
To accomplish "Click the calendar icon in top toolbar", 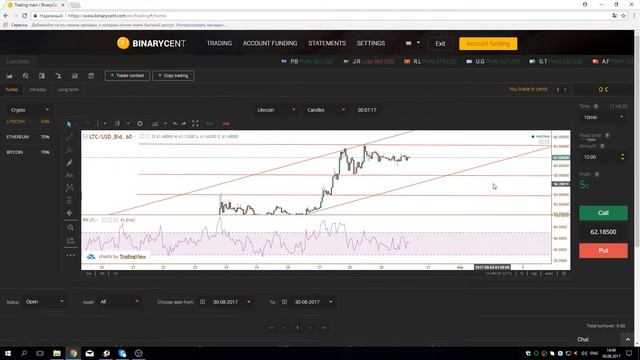I will (91, 76).
